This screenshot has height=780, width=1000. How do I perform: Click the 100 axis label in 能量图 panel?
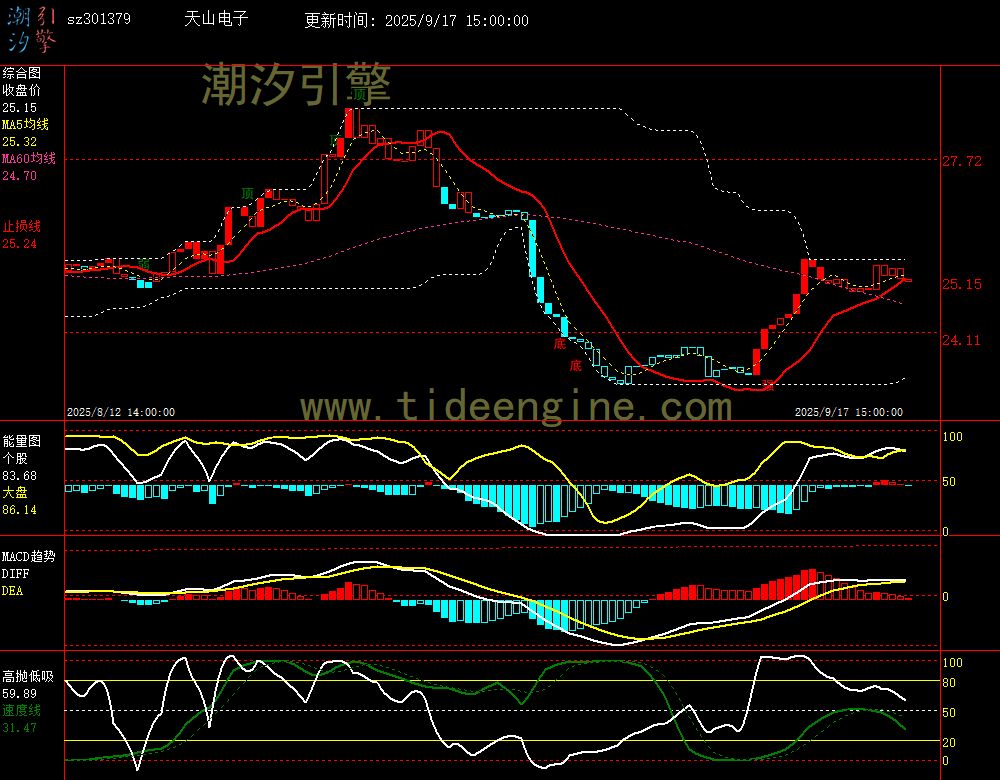(953, 437)
